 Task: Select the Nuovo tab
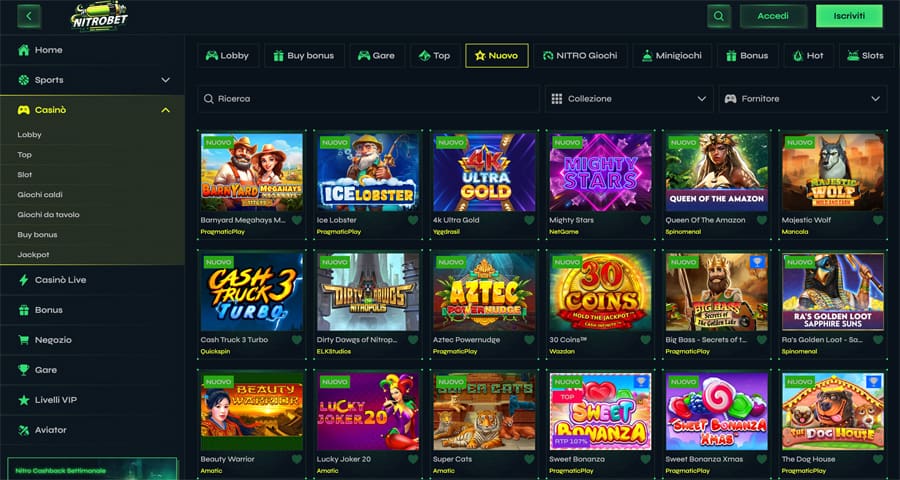pyautogui.click(x=496, y=56)
